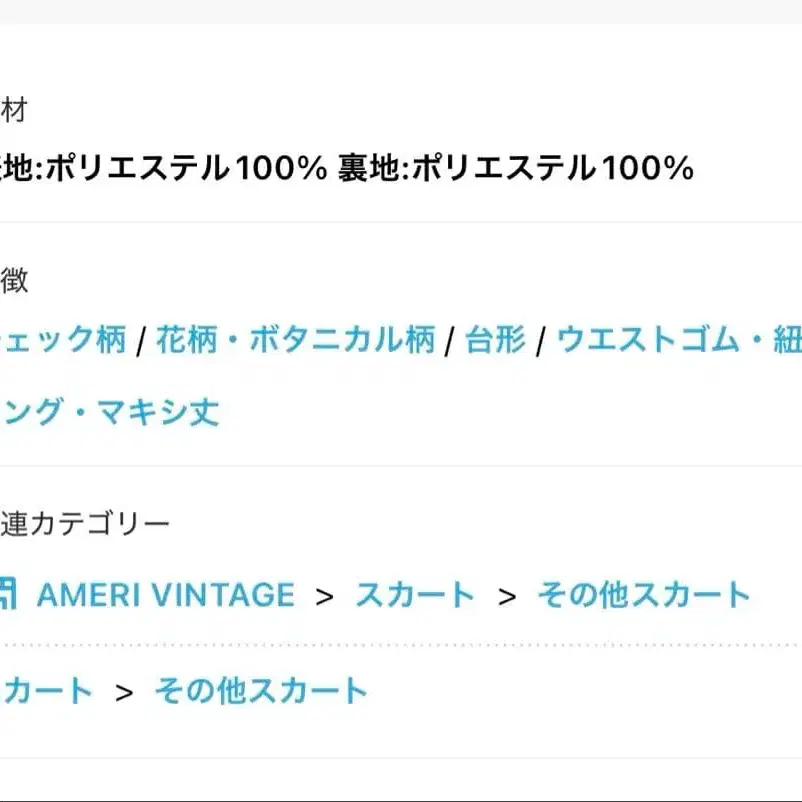Open the AMERI VINTAGE brand link
The height and width of the screenshot is (802, 802).
tap(166, 595)
